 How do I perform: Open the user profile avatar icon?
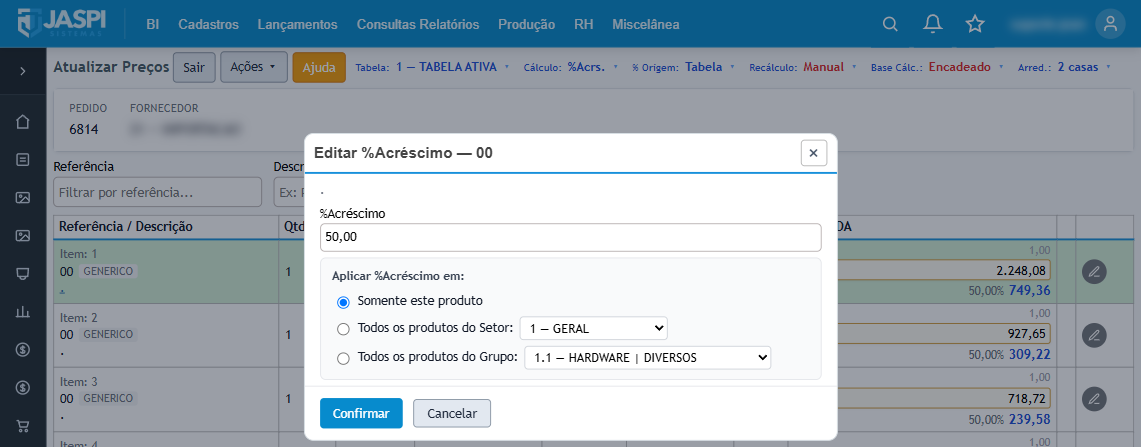(1110, 24)
